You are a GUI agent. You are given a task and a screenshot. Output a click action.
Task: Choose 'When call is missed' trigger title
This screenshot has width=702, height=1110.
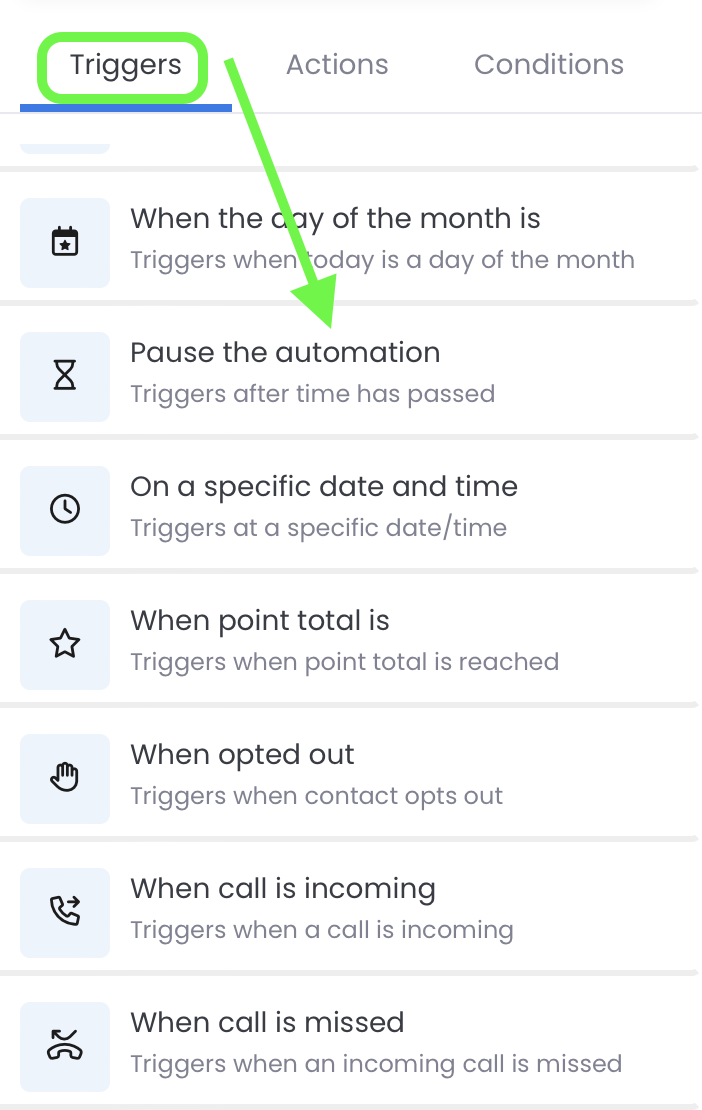(x=267, y=1022)
